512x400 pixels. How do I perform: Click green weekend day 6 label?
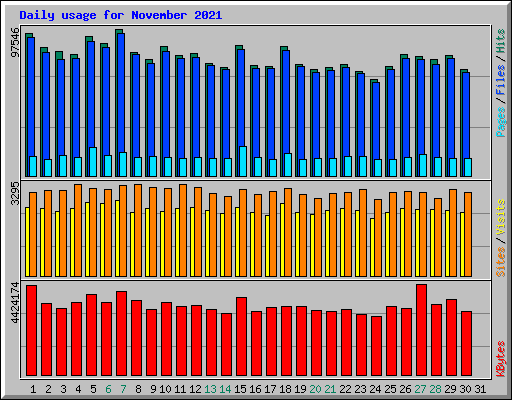coord(108,389)
